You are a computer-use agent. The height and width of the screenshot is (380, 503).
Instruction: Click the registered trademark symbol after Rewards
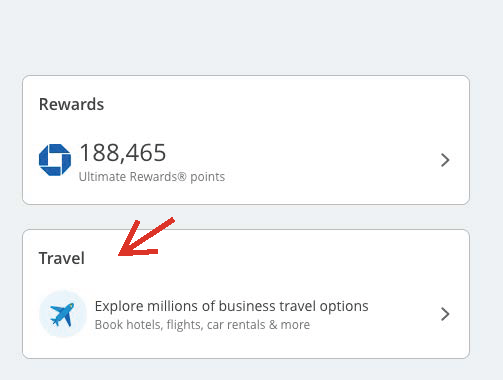click(x=182, y=176)
